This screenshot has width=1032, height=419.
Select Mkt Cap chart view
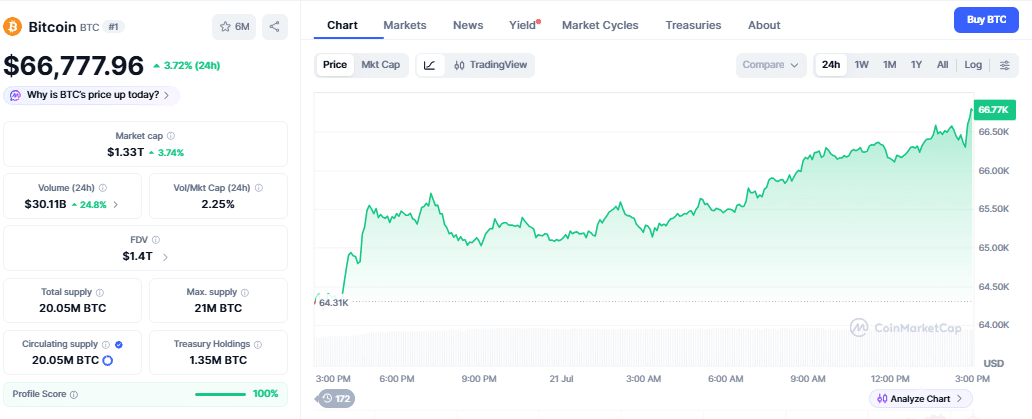[380, 65]
